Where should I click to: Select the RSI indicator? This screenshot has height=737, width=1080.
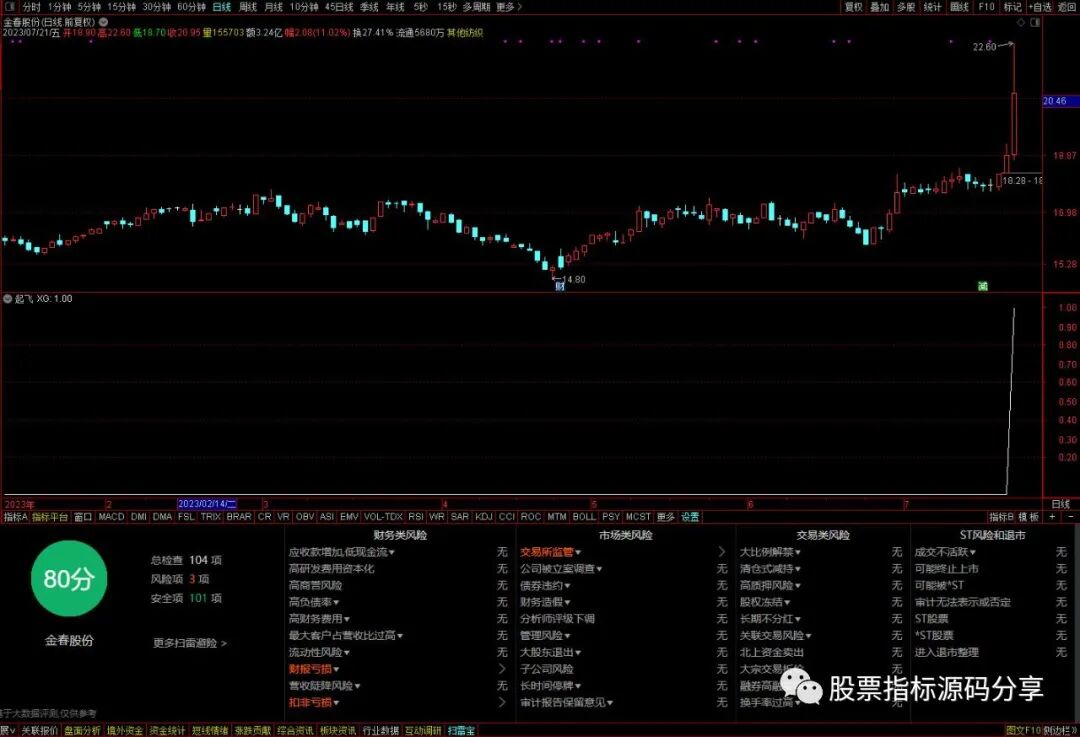(x=416, y=517)
